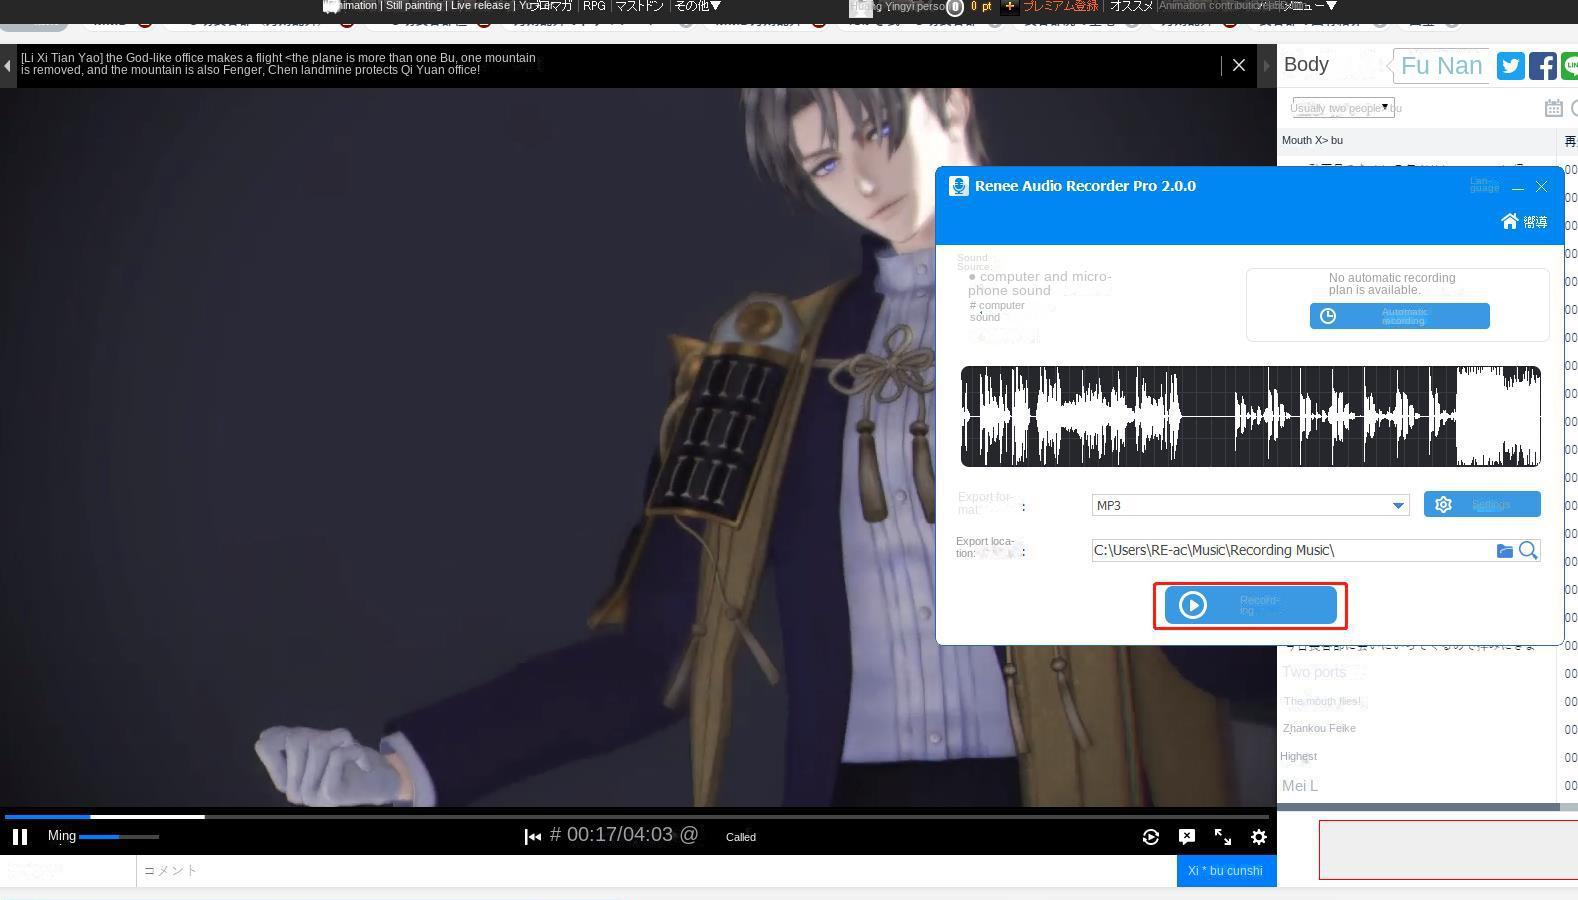This screenshot has width=1578, height=900.
Task: Pause the video playback
Action: pyautogui.click(x=19, y=837)
